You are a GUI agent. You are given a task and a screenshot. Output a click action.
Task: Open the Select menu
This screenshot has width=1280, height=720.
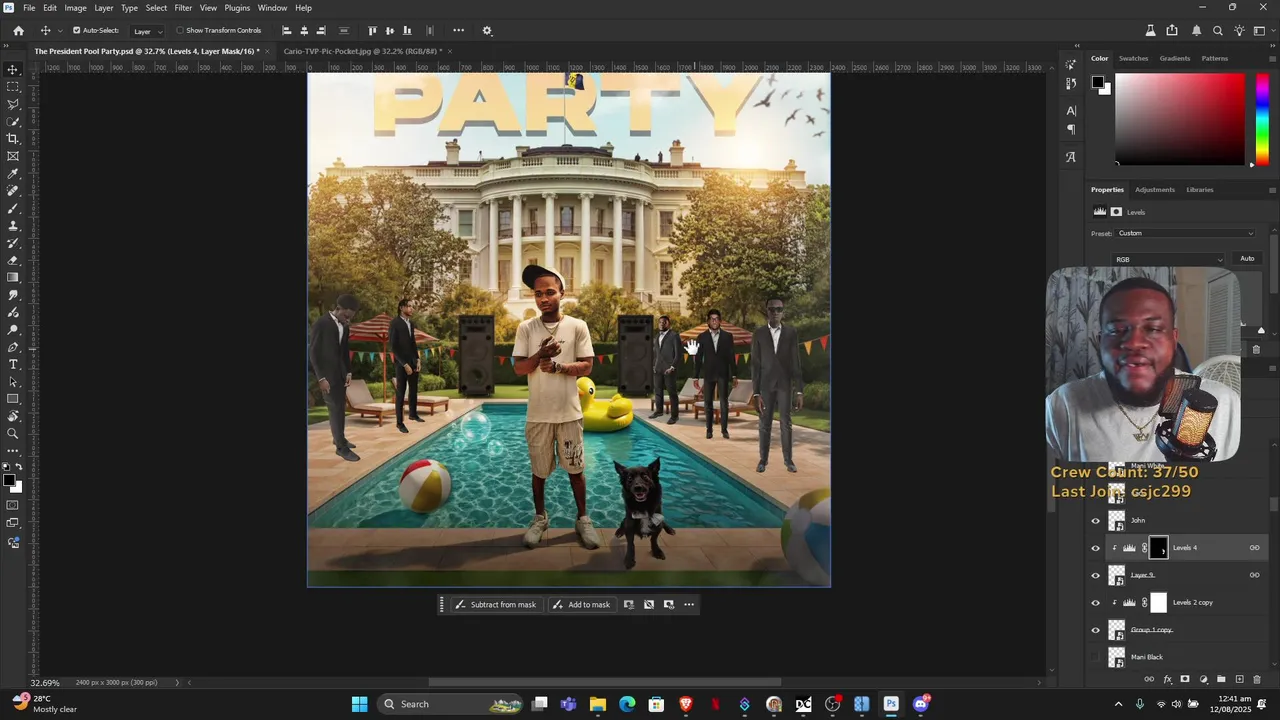(x=156, y=8)
